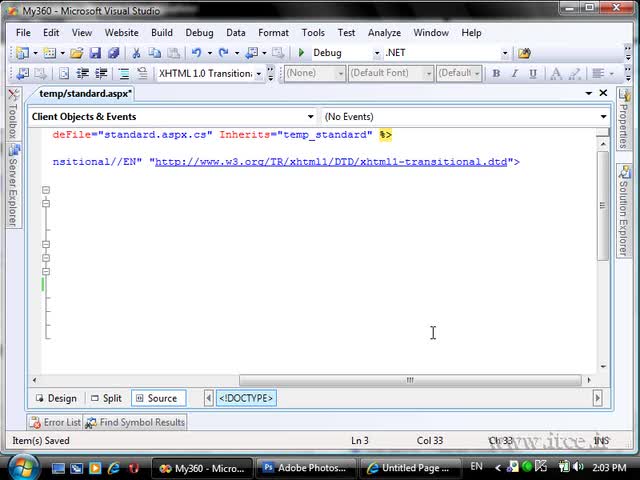
Task: Select the temp/standard.aspx document tab
Action: tap(85, 94)
